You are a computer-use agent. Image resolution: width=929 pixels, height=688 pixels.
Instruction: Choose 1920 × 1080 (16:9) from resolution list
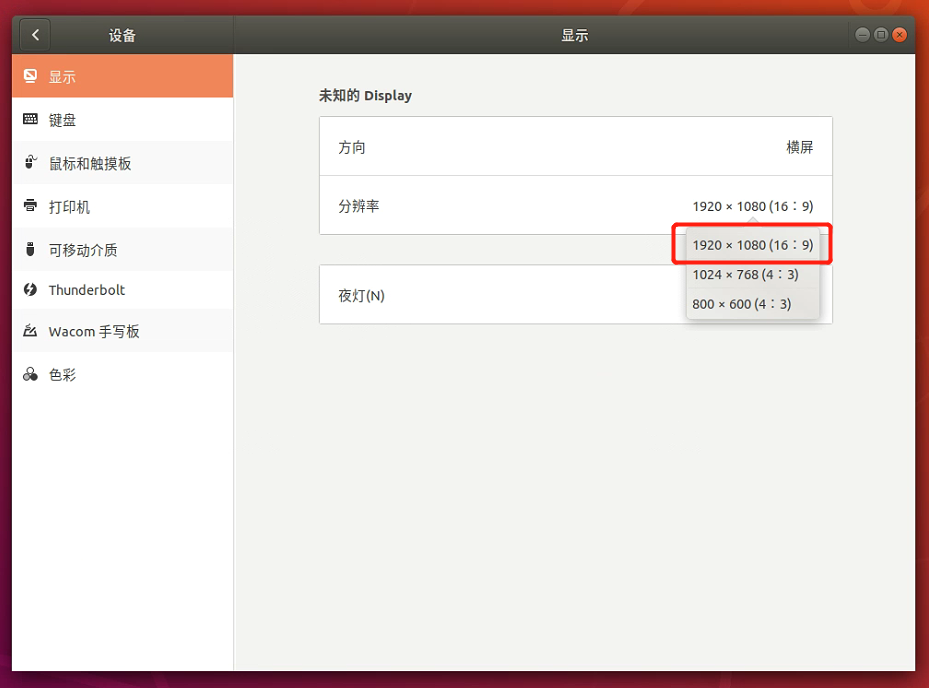752,245
